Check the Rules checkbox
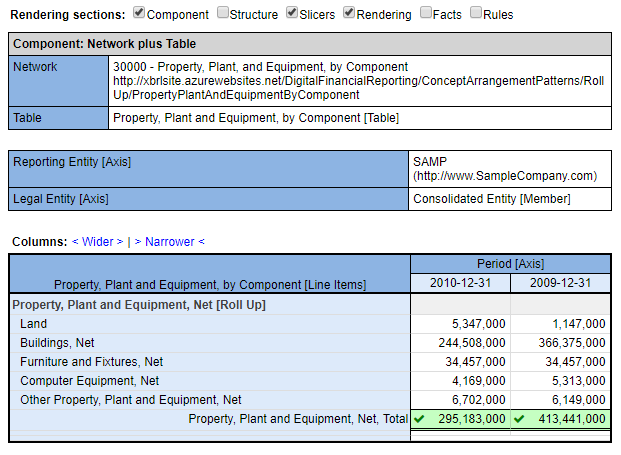621x455 pixels. (x=476, y=14)
